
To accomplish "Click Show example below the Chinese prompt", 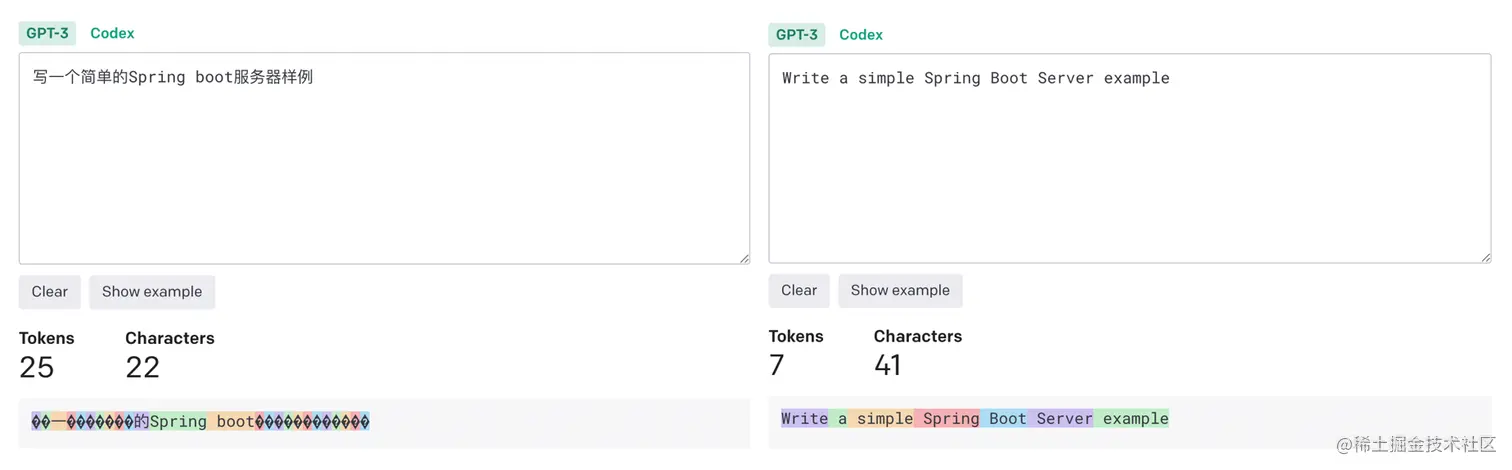I will click(x=152, y=292).
